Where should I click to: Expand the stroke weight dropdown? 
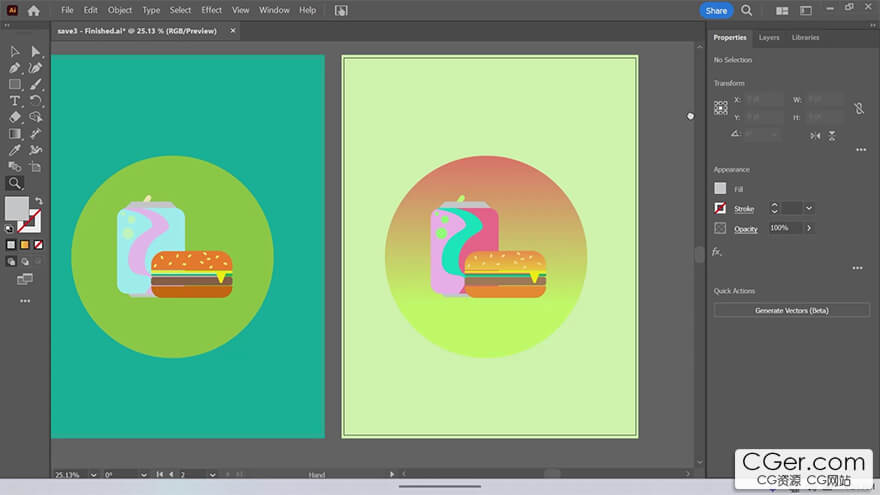(x=809, y=208)
